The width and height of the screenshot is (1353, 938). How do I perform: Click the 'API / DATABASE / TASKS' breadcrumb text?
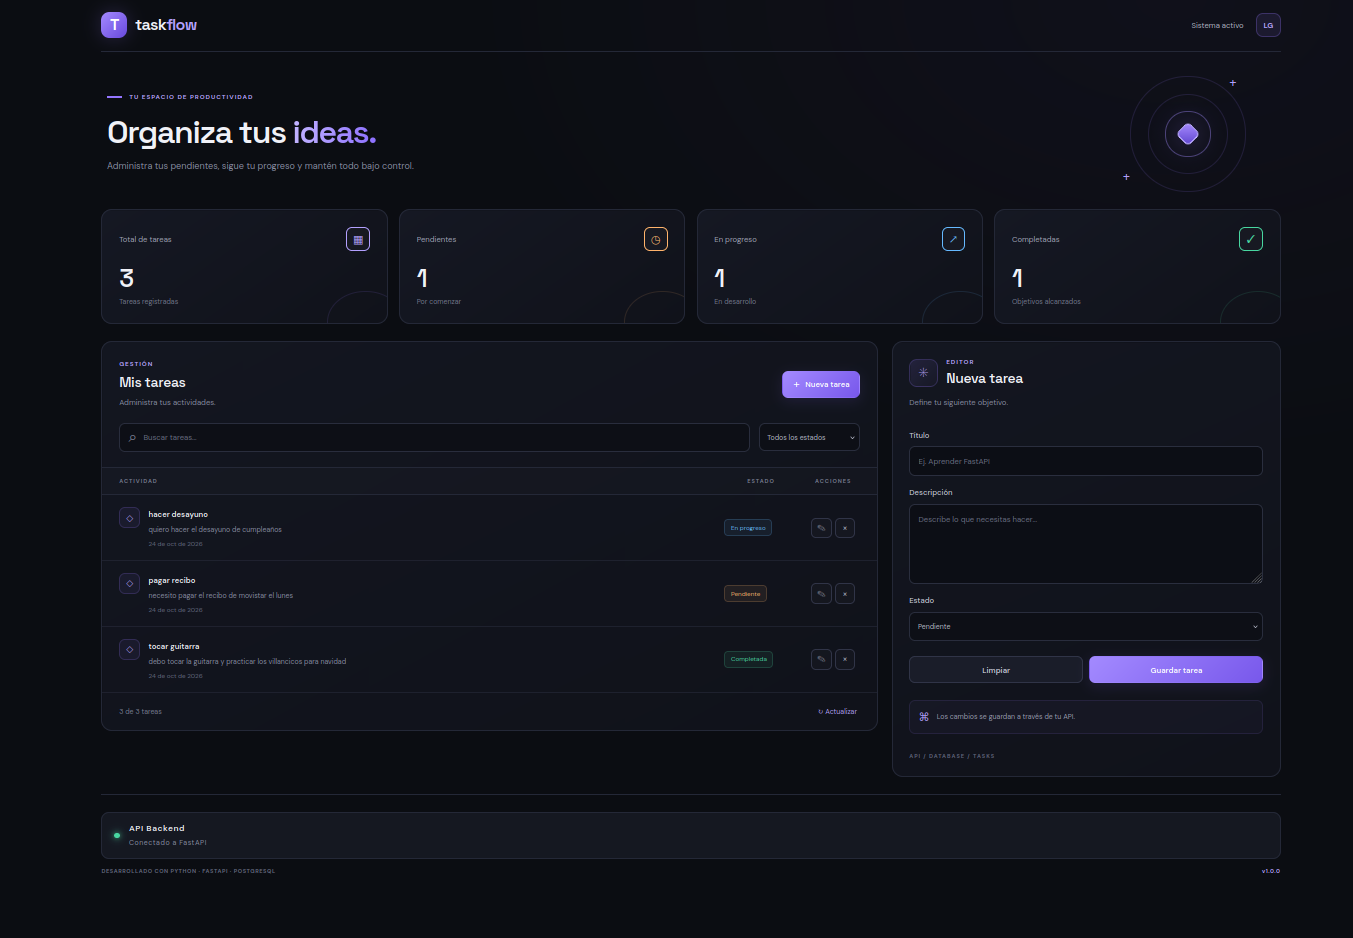point(952,756)
